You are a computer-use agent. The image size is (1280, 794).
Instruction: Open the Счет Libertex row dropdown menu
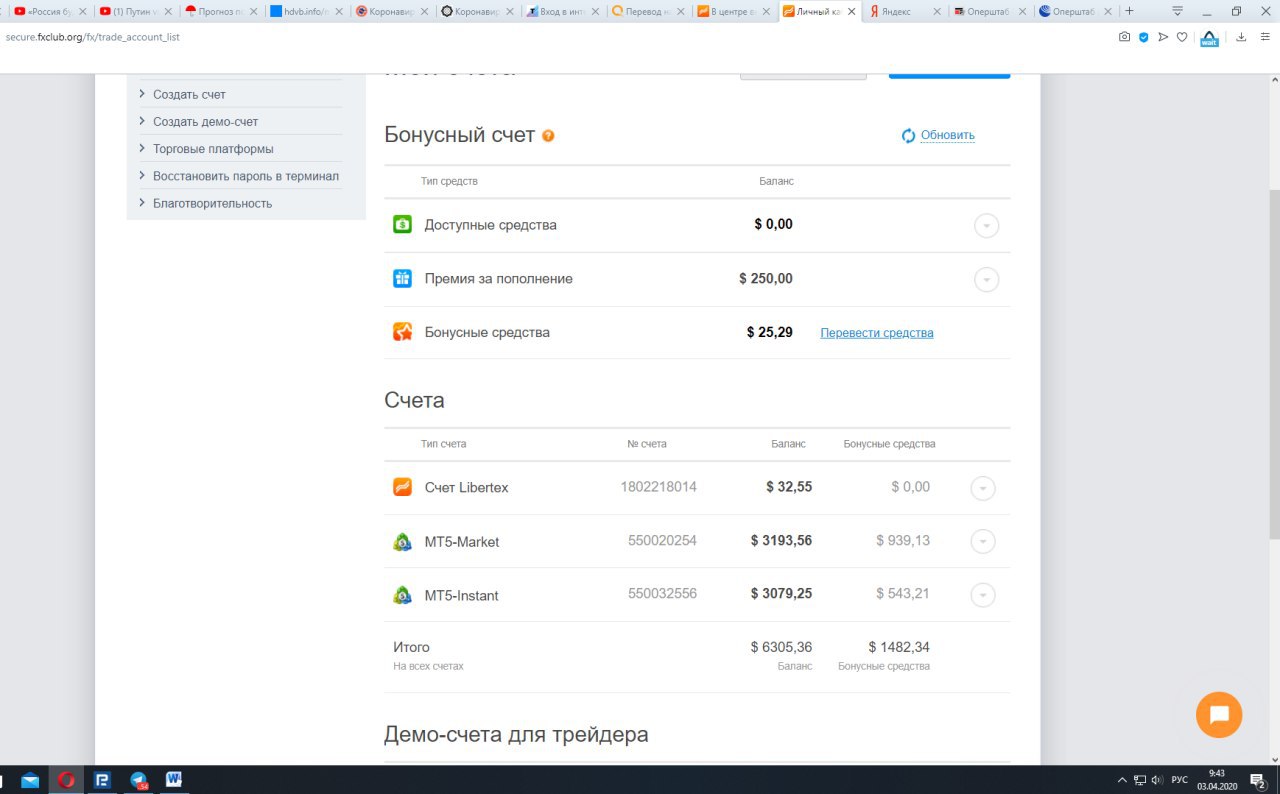[983, 488]
